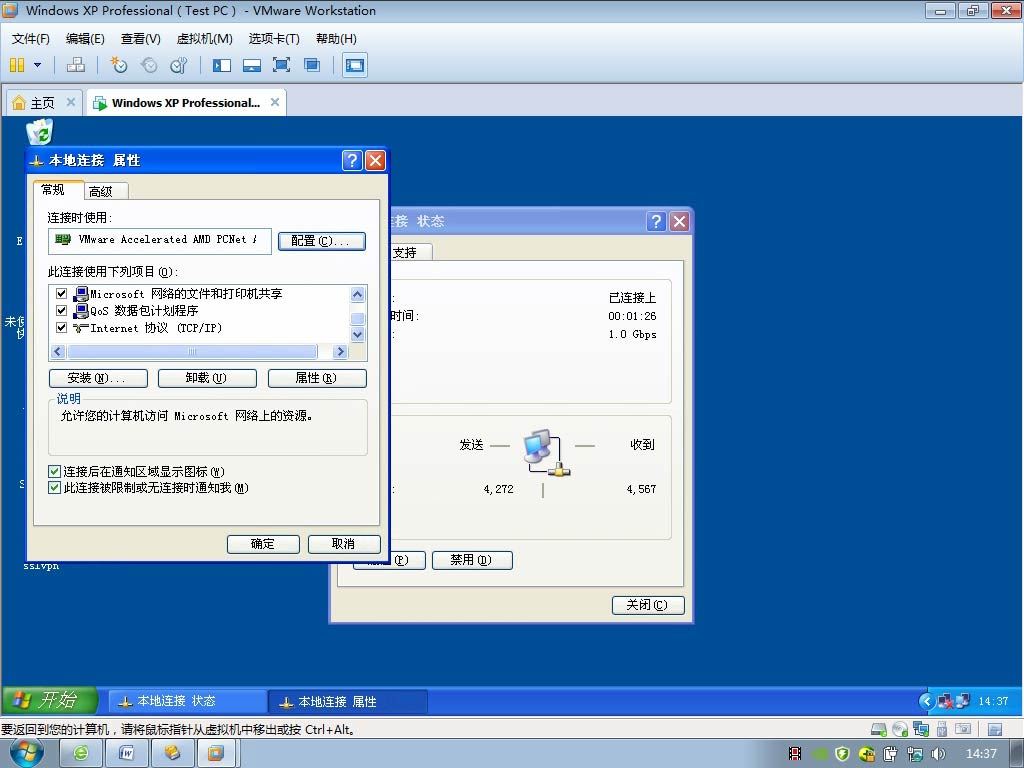Open the power options dropdown arrow
Screen dimensions: 1024x768
click(x=37, y=65)
